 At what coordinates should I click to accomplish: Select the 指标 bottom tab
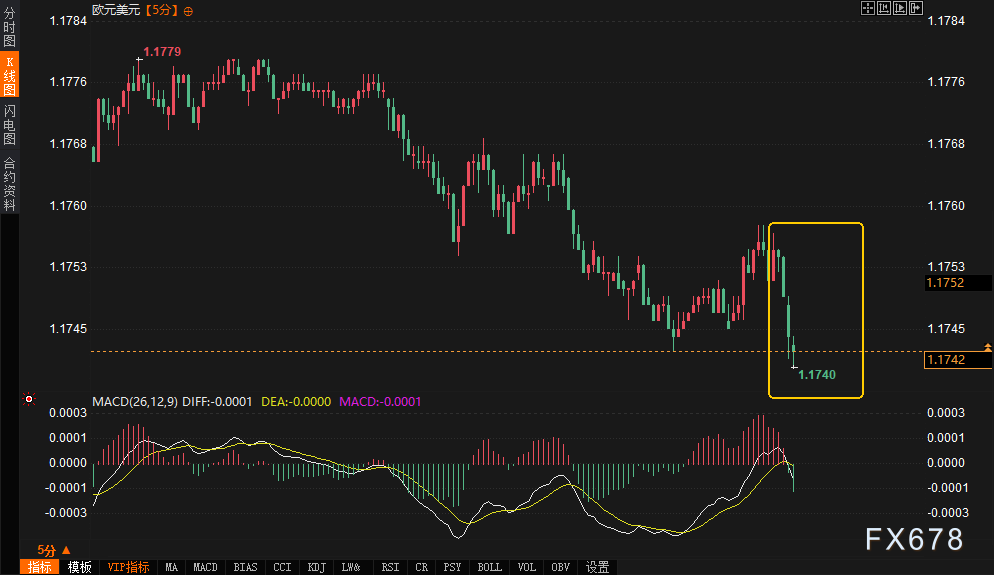tap(40, 567)
